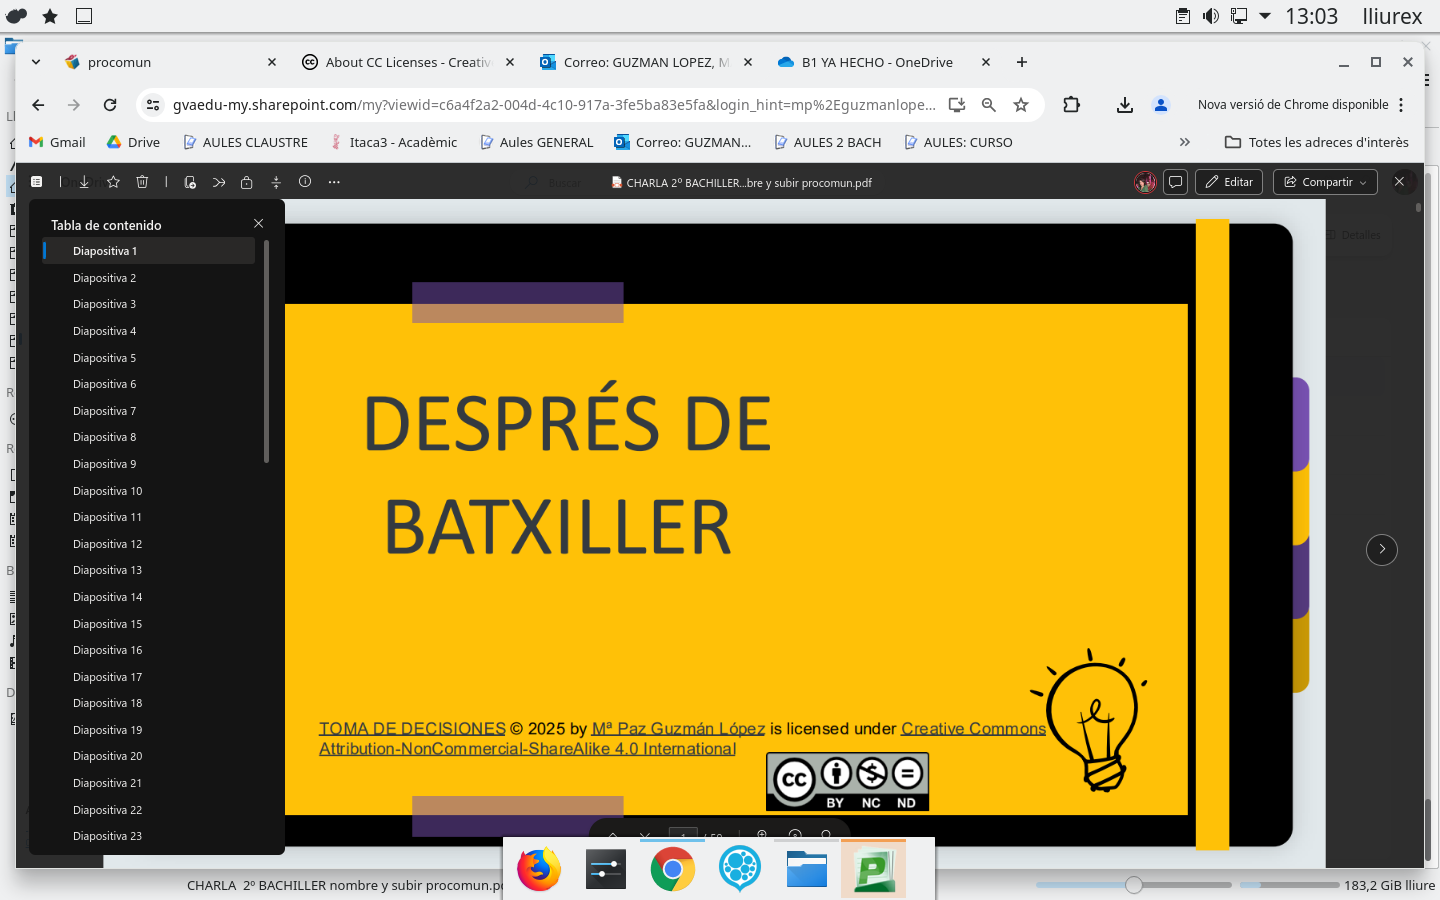
Task: Expand the hidden bookmarks overflow chevron
Action: [x=1185, y=142]
